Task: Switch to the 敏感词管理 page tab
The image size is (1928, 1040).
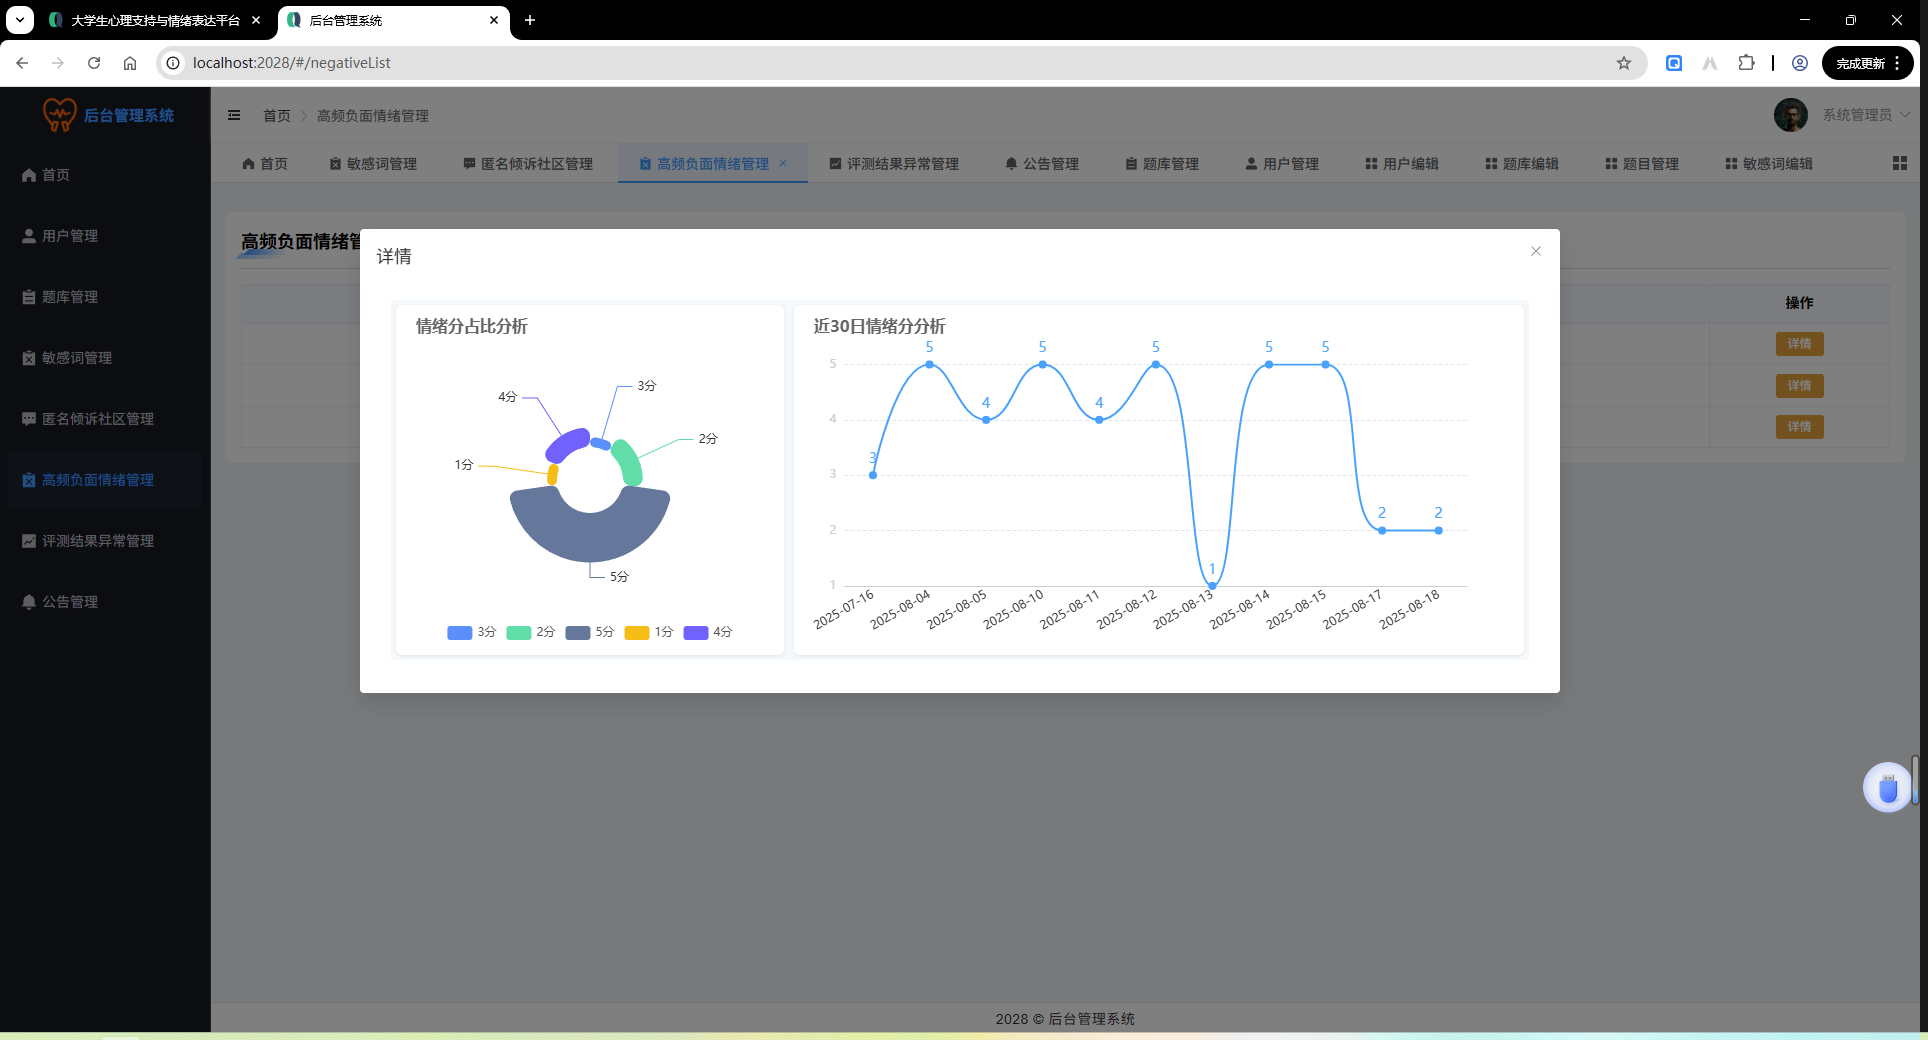Action: coord(373,164)
